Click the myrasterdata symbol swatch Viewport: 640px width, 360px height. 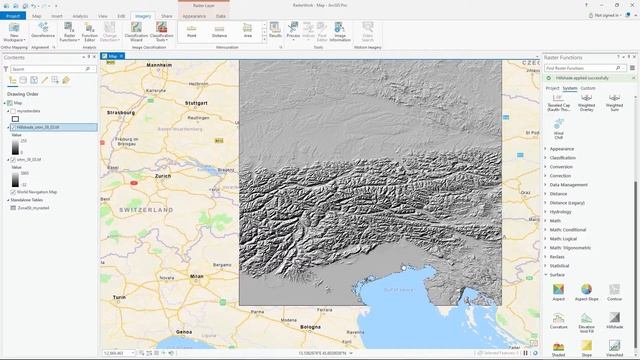(16, 119)
